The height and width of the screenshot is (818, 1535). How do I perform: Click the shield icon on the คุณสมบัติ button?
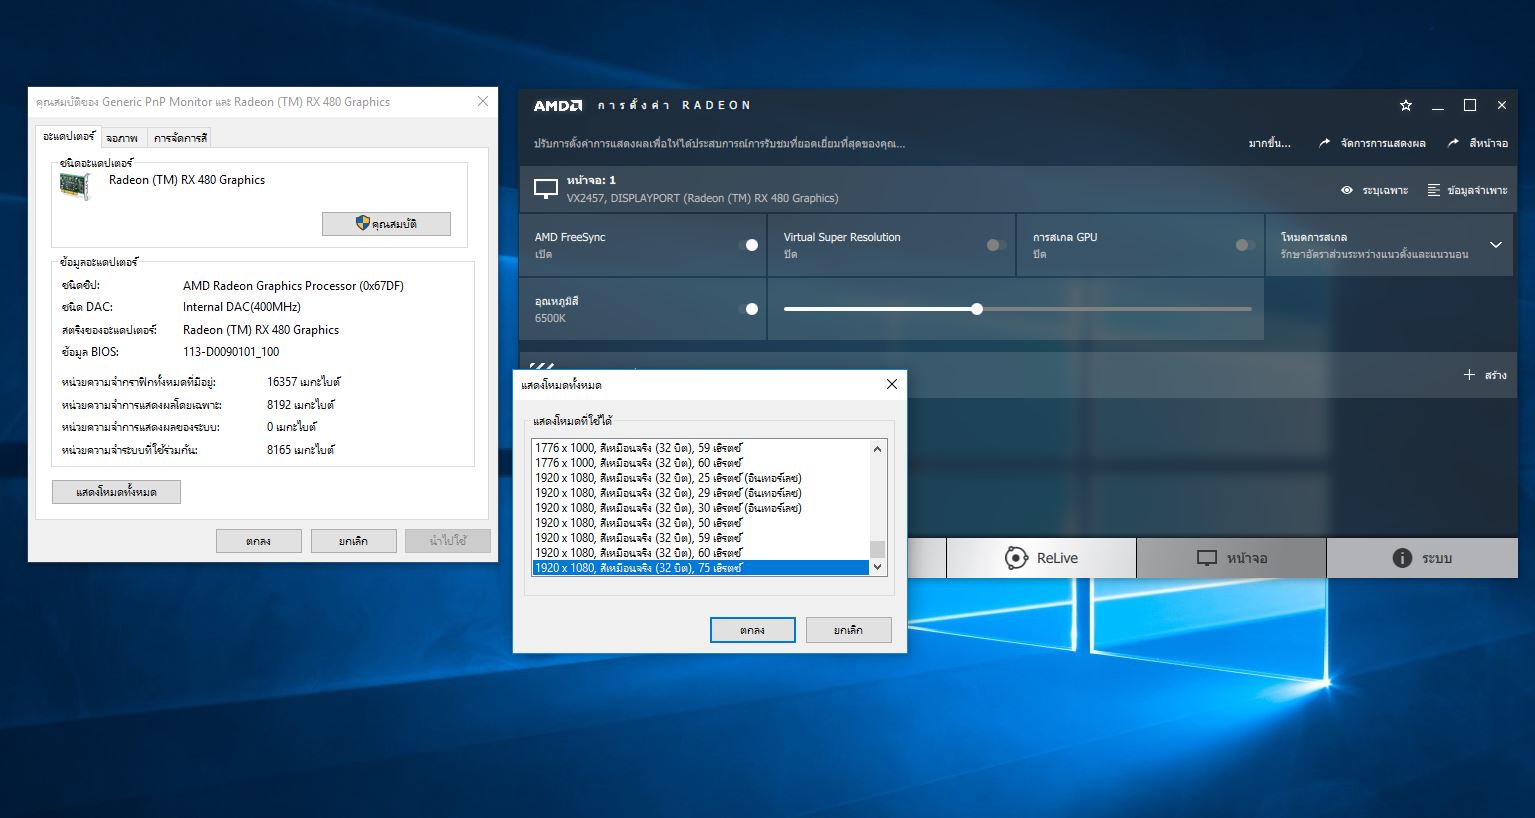(363, 223)
